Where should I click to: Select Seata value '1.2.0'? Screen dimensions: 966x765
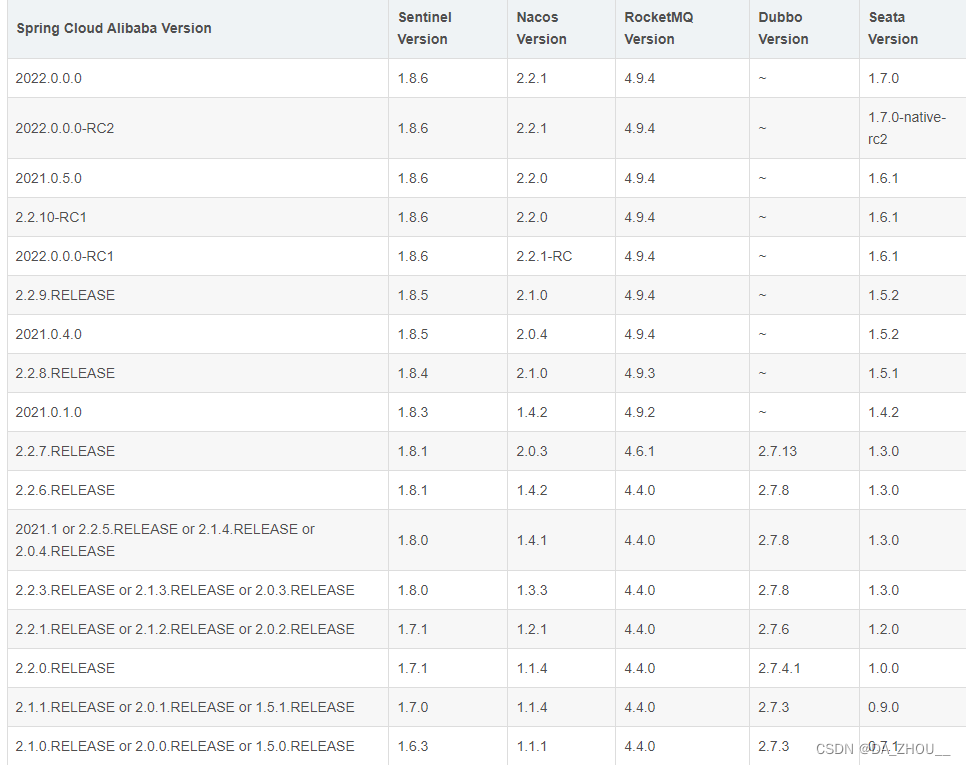[883, 629]
